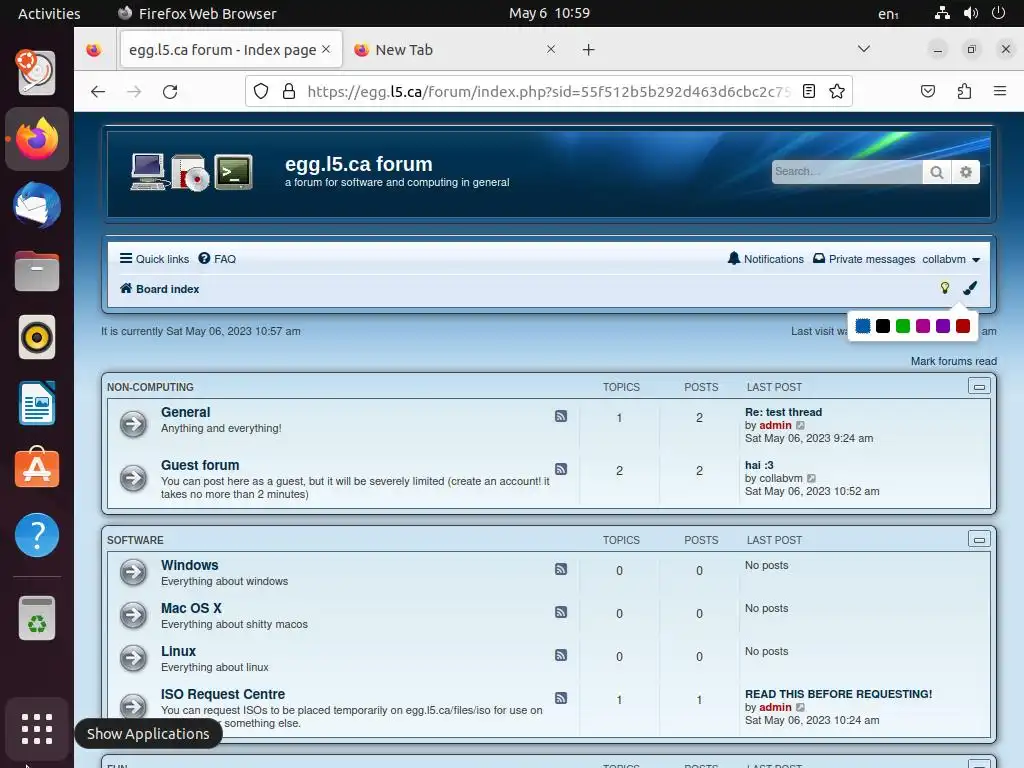
Task: Click the search magnifier button in forum header
Action: pos(936,172)
